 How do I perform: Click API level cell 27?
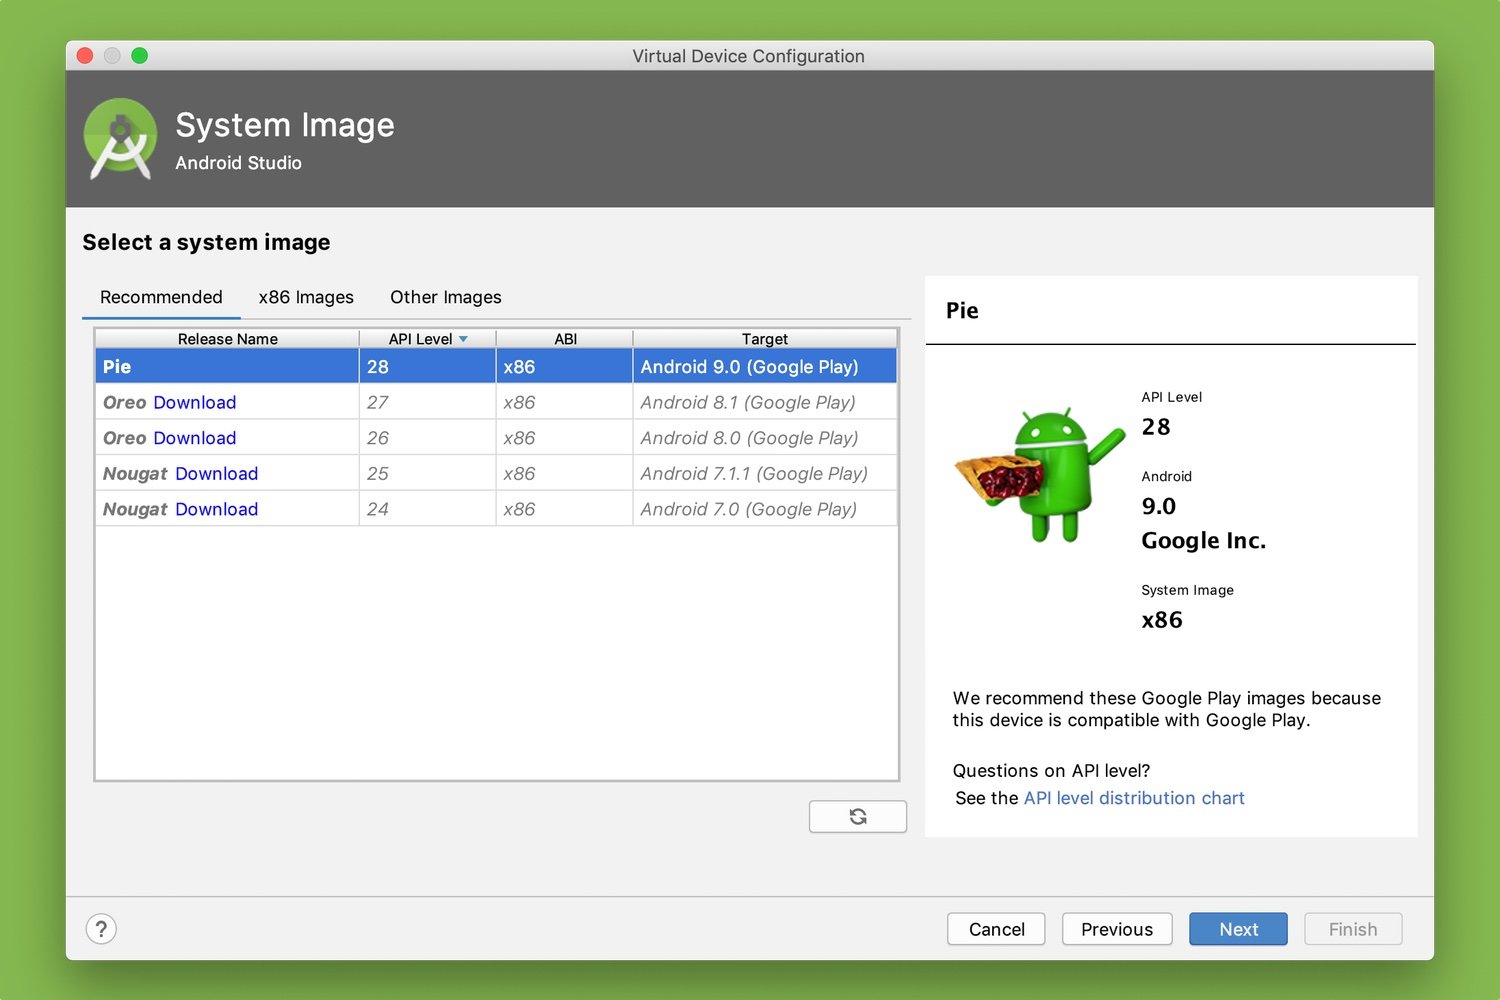tap(427, 402)
